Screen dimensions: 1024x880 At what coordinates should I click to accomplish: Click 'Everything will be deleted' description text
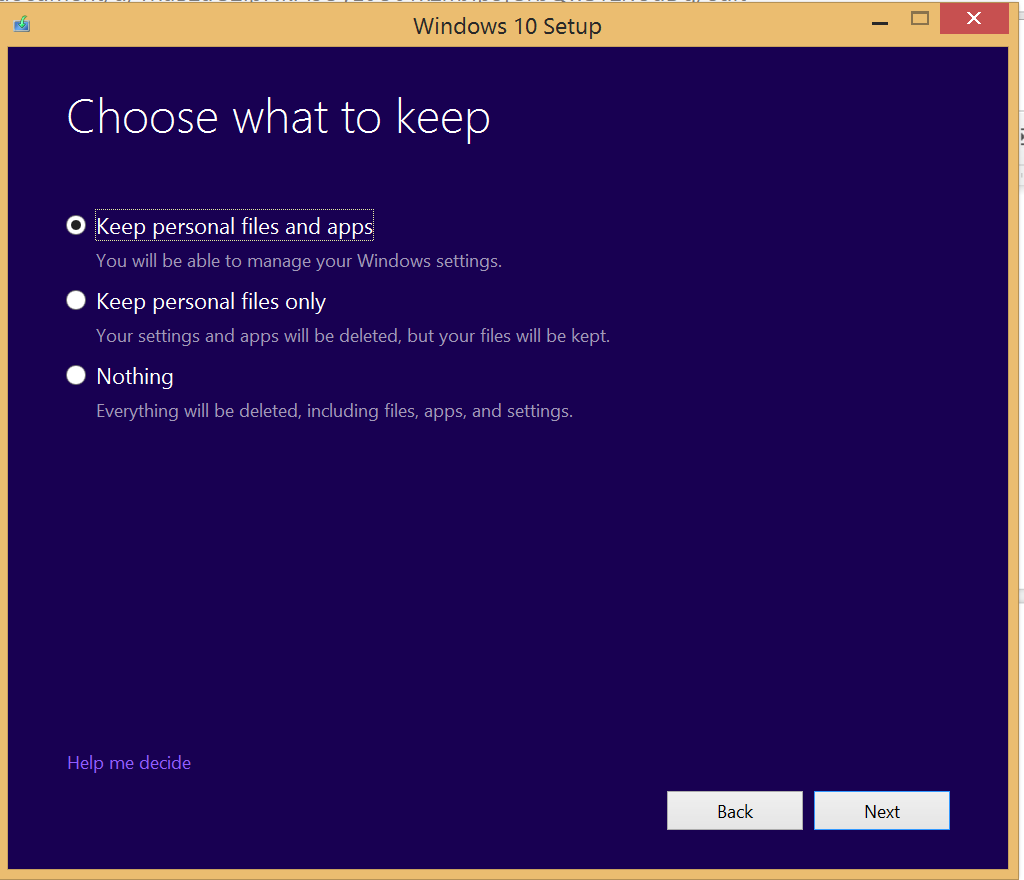[334, 411]
